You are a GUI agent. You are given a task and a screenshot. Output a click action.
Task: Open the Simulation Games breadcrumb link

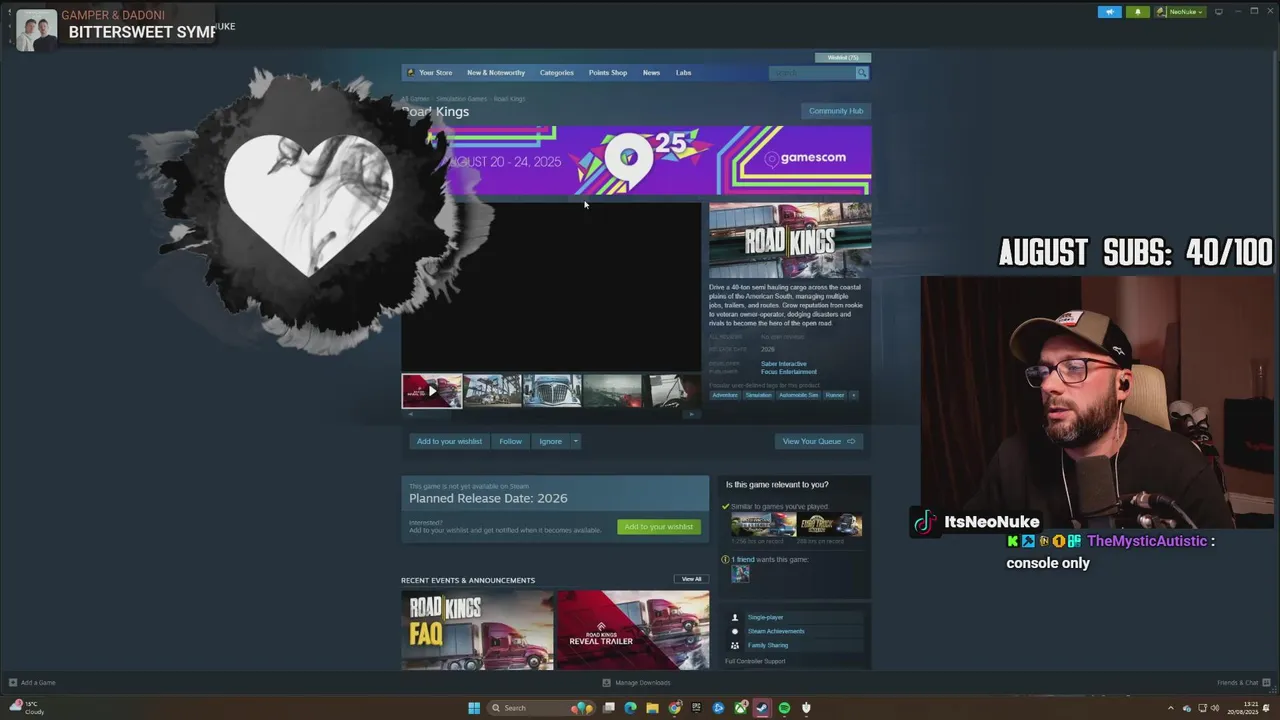click(x=461, y=99)
